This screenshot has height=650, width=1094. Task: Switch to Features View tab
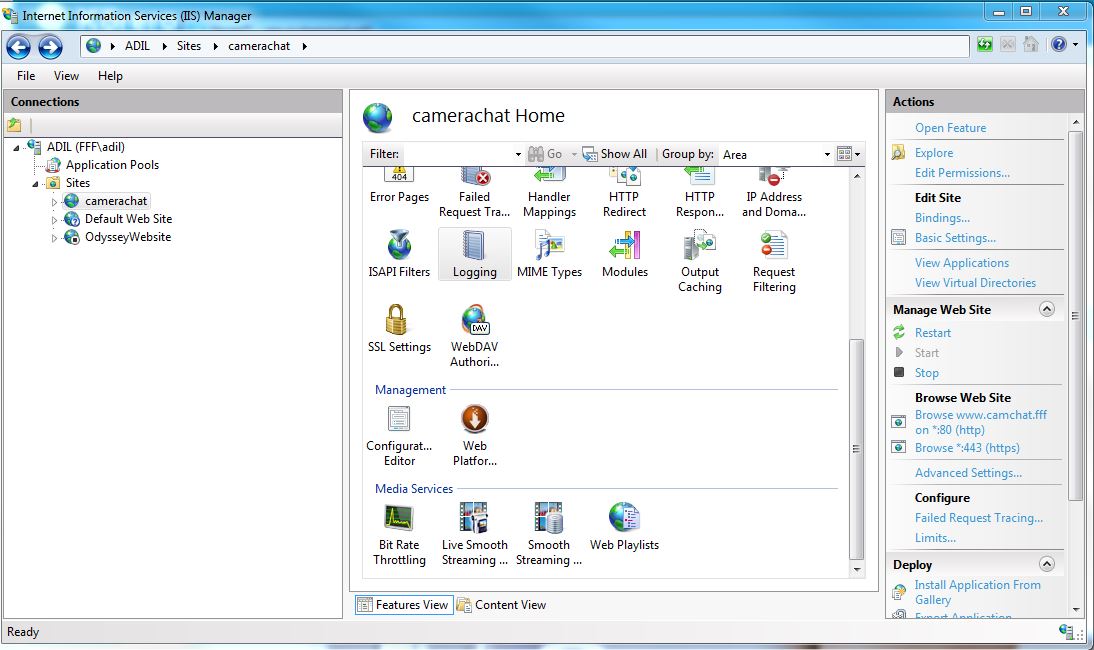point(404,605)
